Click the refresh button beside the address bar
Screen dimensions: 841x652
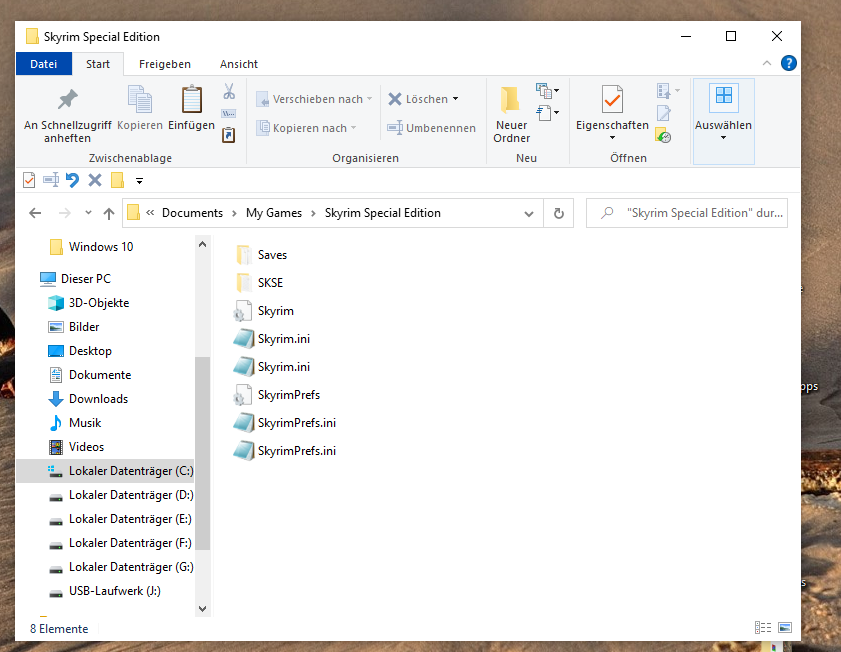pos(558,213)
